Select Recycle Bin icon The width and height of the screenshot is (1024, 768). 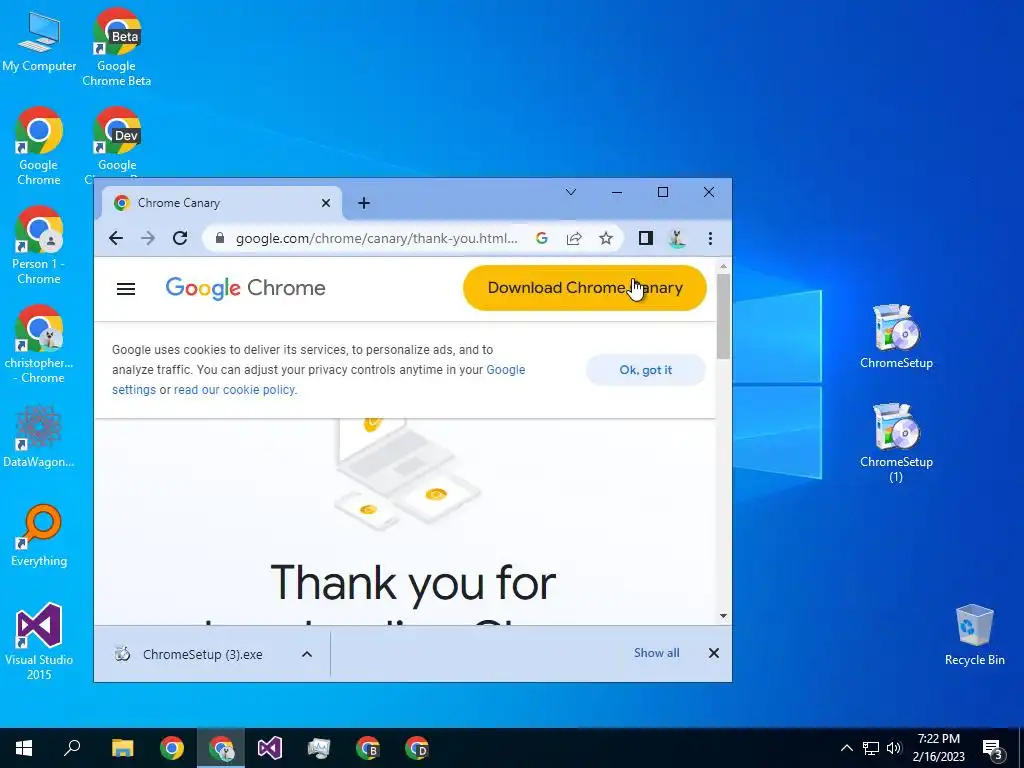pos(974,635)
